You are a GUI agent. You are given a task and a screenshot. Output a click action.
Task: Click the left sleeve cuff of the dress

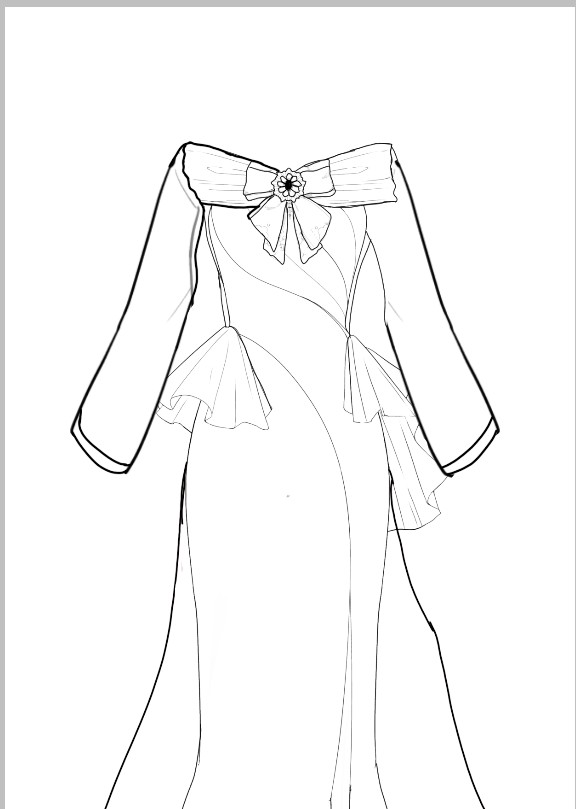click(x=100, y=443)
